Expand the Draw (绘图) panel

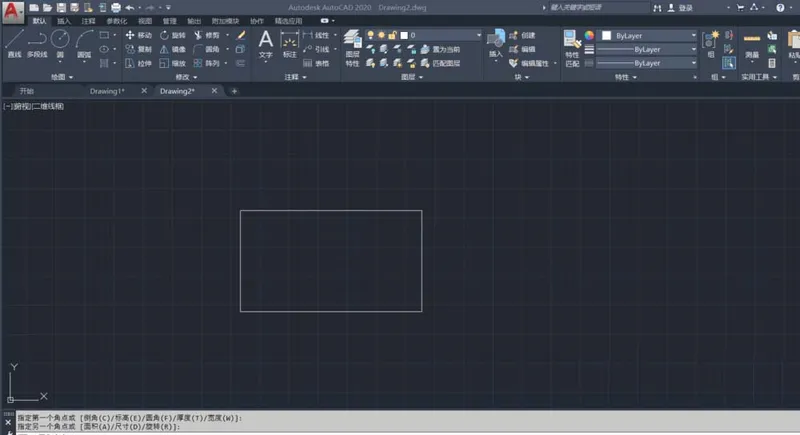[62, 77]
